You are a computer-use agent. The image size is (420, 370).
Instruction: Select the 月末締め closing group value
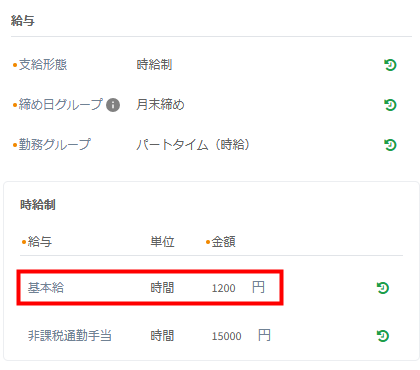point(160,105)
